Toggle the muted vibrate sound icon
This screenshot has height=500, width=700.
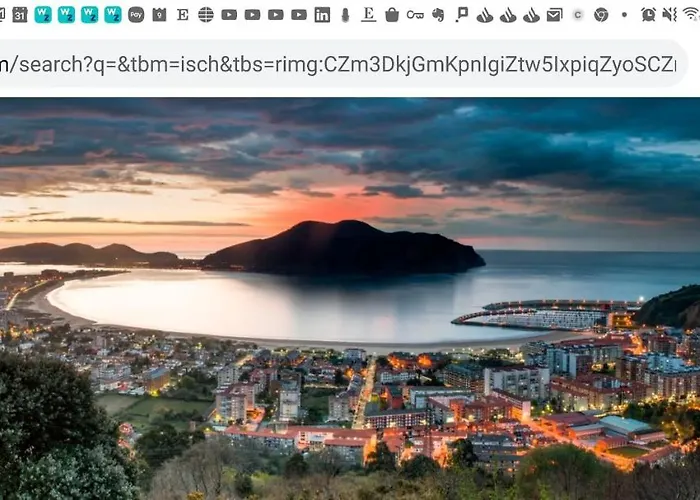tap(668, 15)
